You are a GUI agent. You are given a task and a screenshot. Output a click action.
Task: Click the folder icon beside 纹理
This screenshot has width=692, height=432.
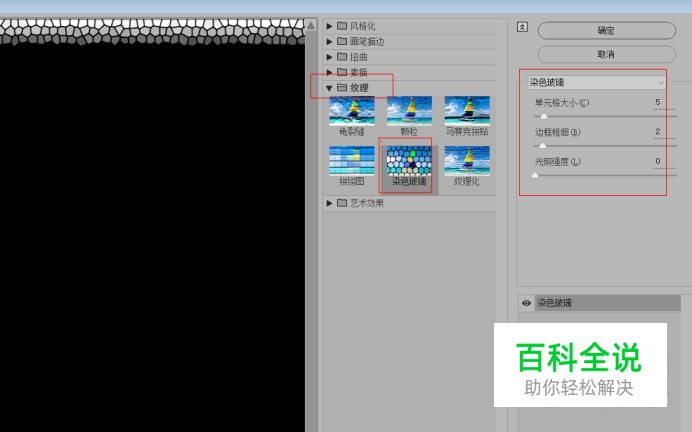342,87
